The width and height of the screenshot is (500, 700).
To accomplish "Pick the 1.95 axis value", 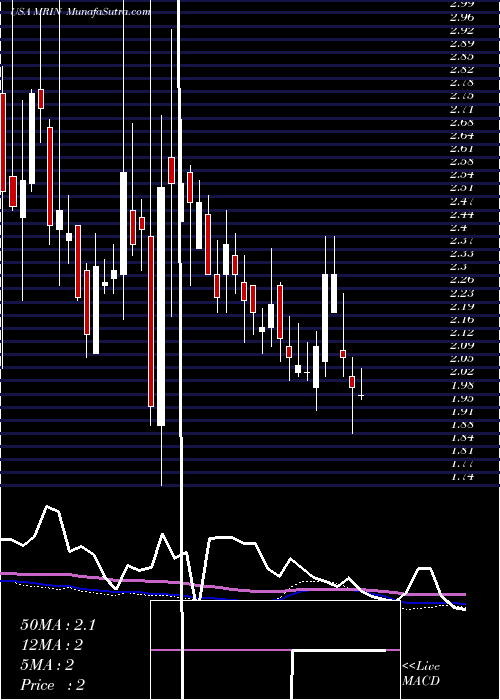I will 462,398.
